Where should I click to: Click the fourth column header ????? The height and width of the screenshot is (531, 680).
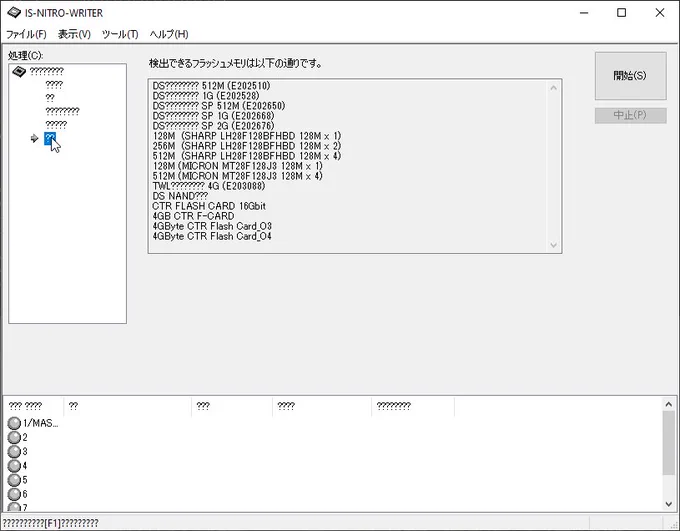pyautogui.click(x=322, y=406)
